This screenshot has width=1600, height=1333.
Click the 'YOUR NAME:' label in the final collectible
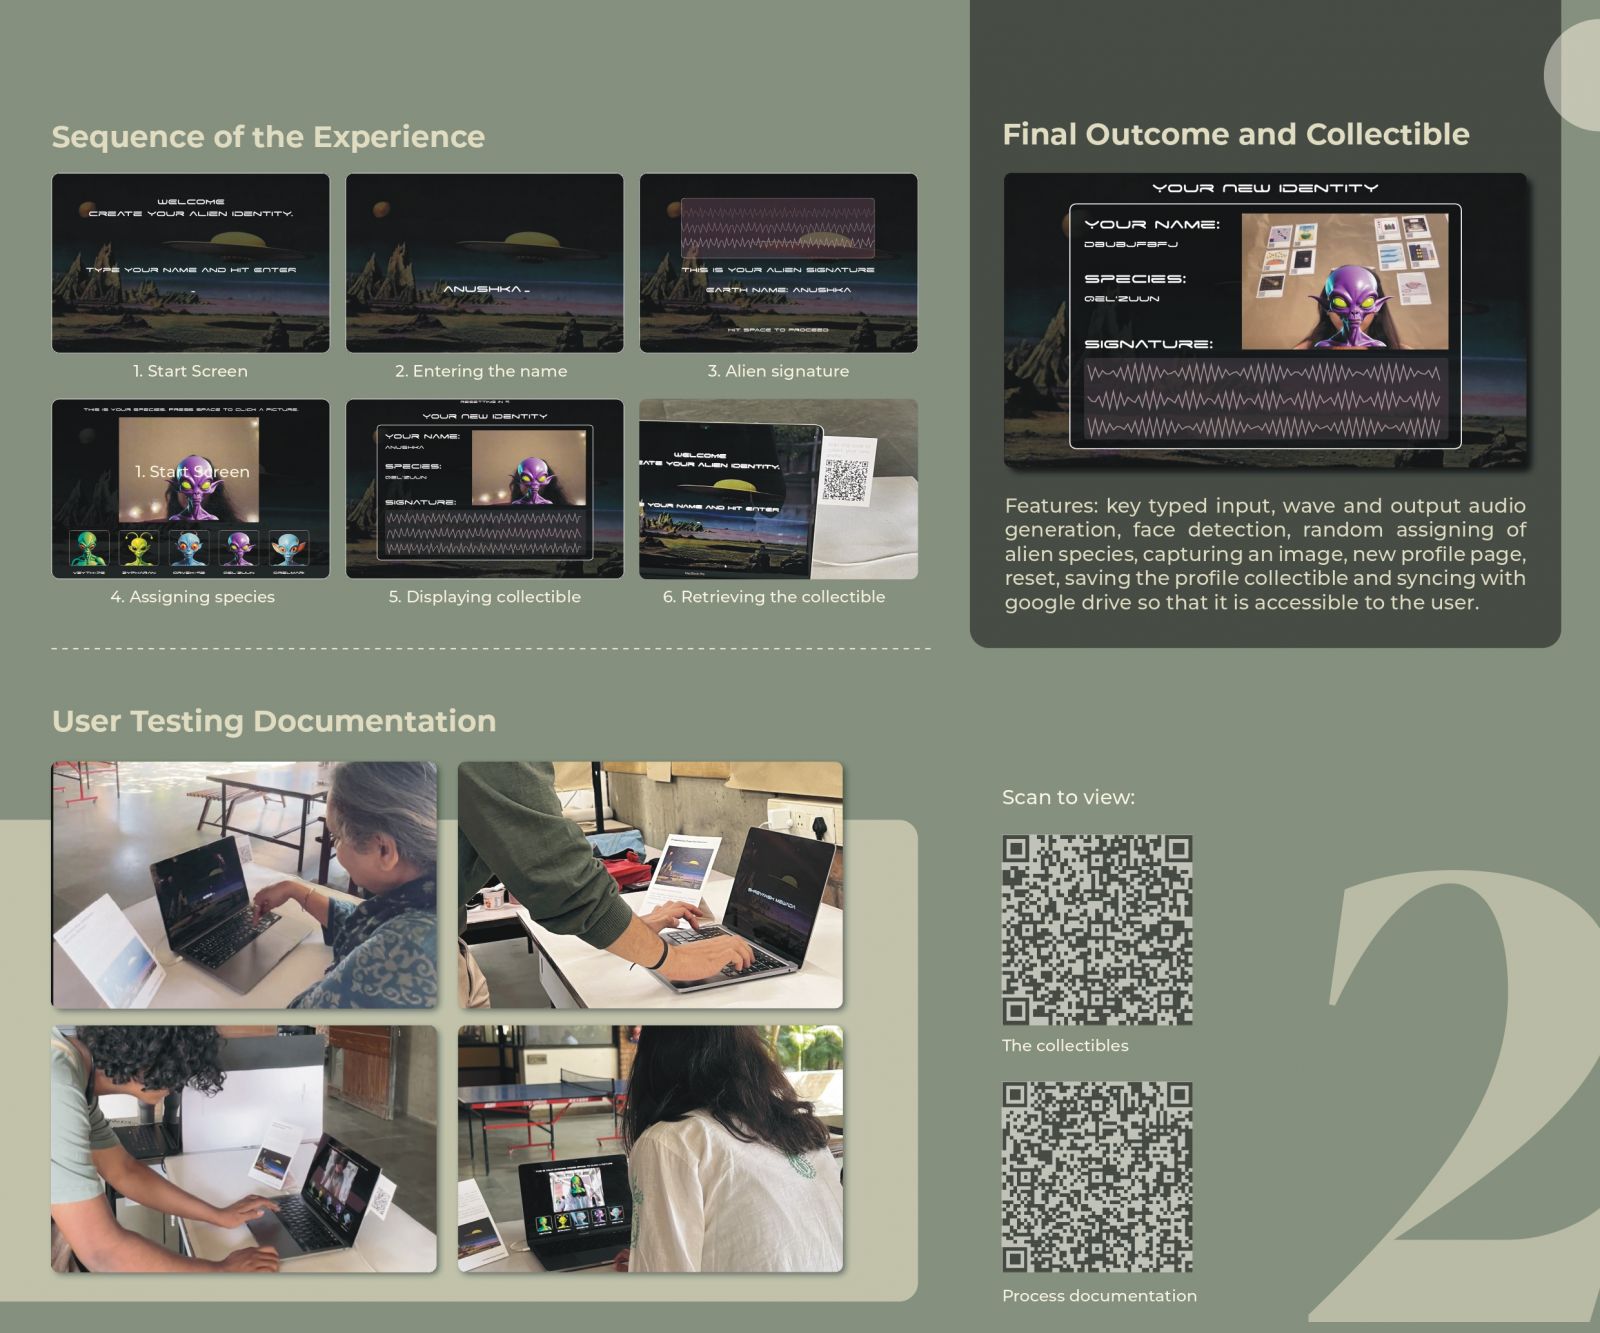click(x=1152, y=225)
